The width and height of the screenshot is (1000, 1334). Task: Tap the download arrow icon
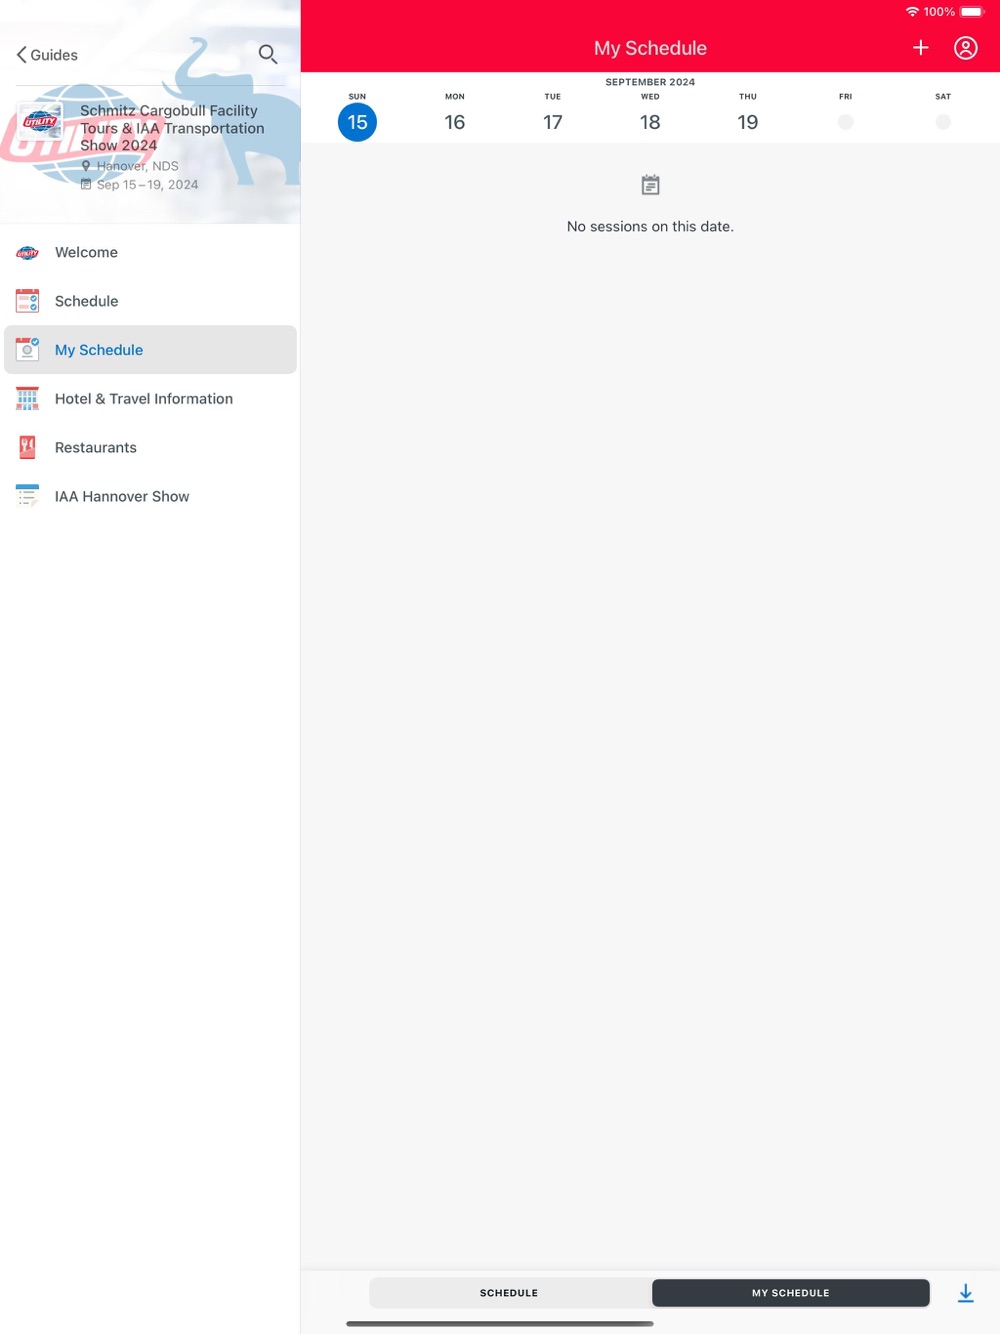coord(966,1293)
